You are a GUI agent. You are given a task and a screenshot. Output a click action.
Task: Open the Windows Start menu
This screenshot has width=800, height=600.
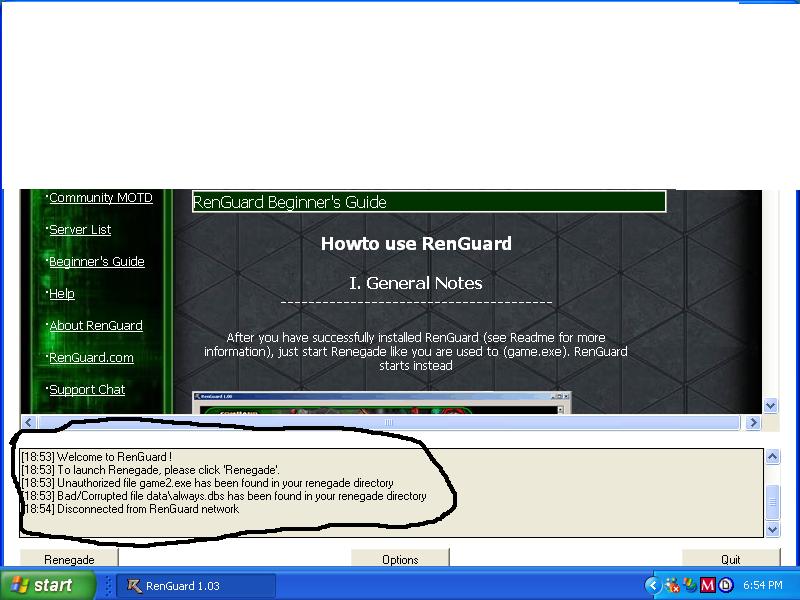tap(41, 585)
